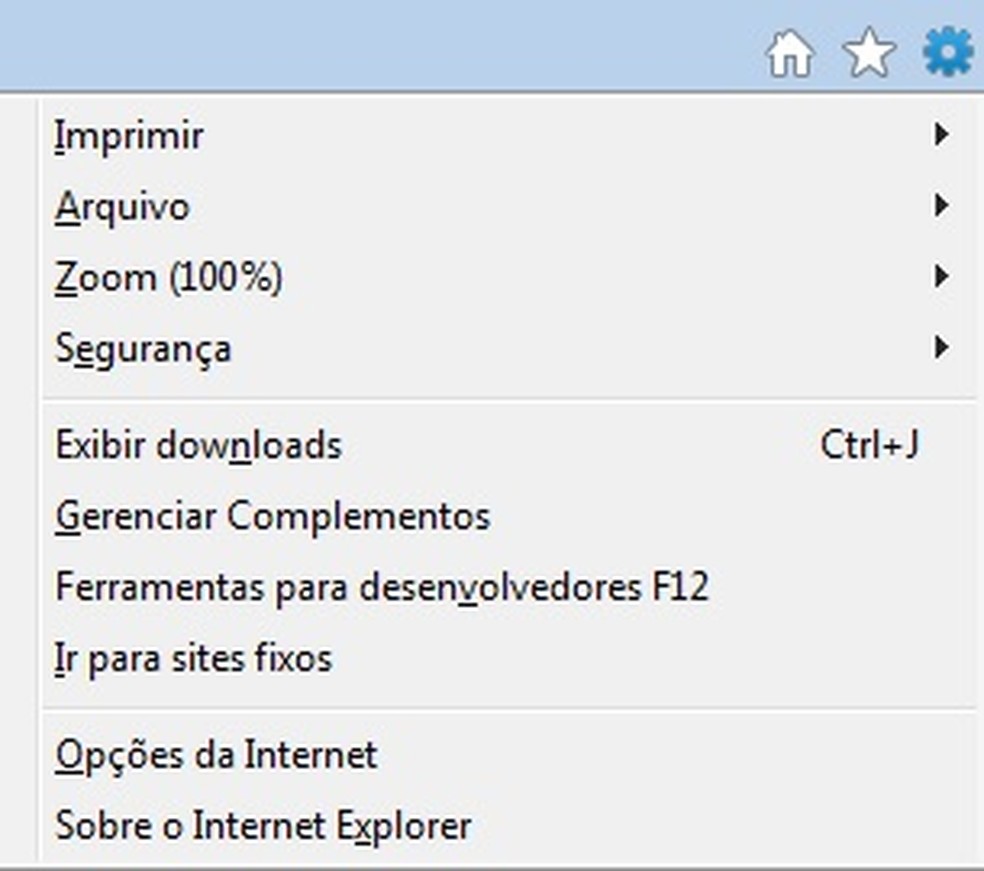The image size is (984, 871).
Task: Open Exibir downloads
Action: 198,445
